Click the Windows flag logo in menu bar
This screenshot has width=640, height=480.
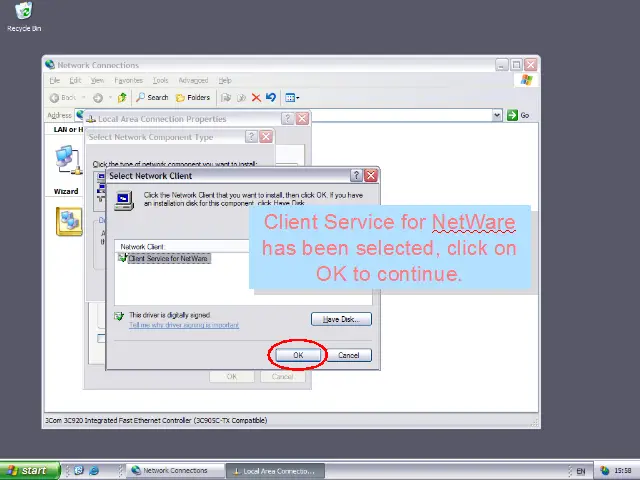[x=527, y=80]
